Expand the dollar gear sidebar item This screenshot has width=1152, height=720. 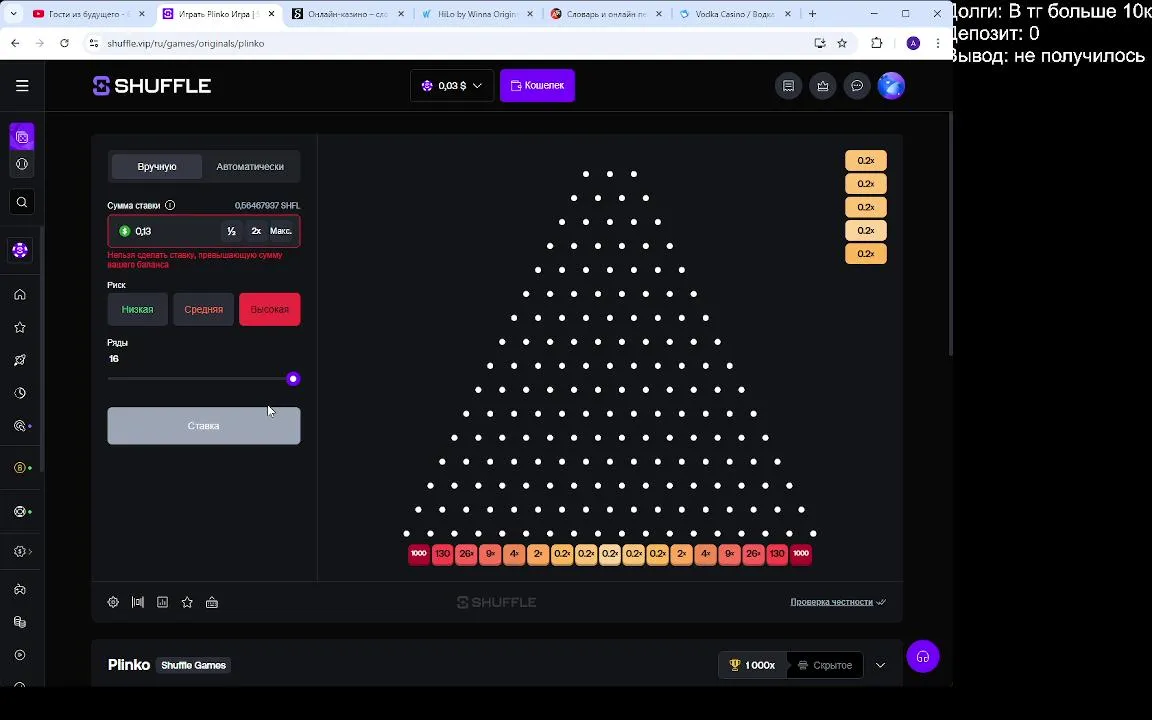(22, 552)
